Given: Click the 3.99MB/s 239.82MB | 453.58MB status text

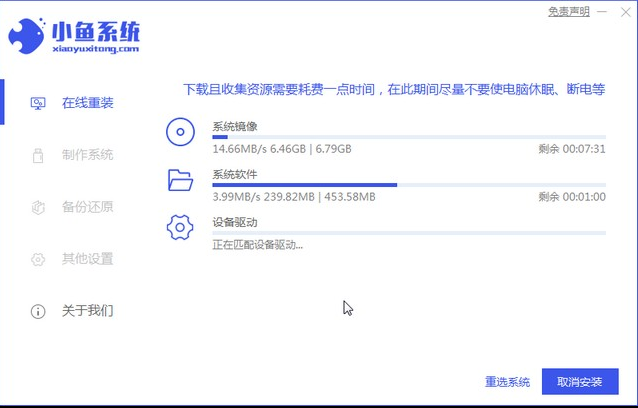Looking at the screenshot, I should pyautogui.click(x=294, y=197).
